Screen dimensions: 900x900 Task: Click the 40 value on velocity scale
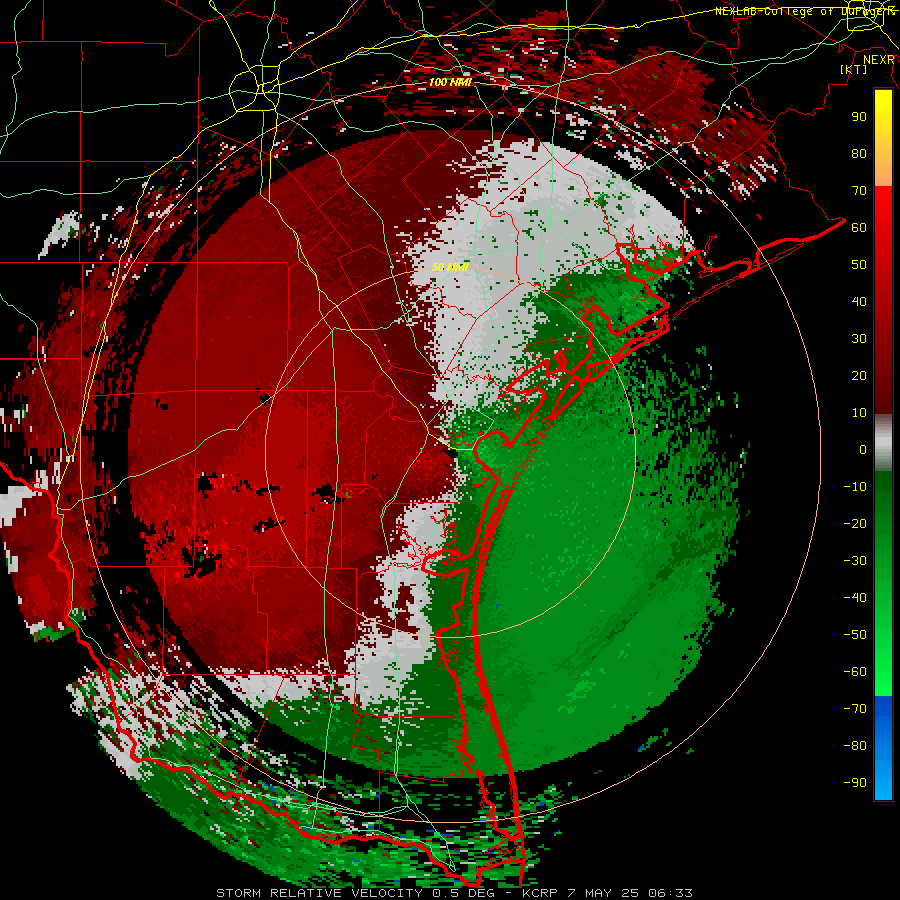[x=859, y=301]
